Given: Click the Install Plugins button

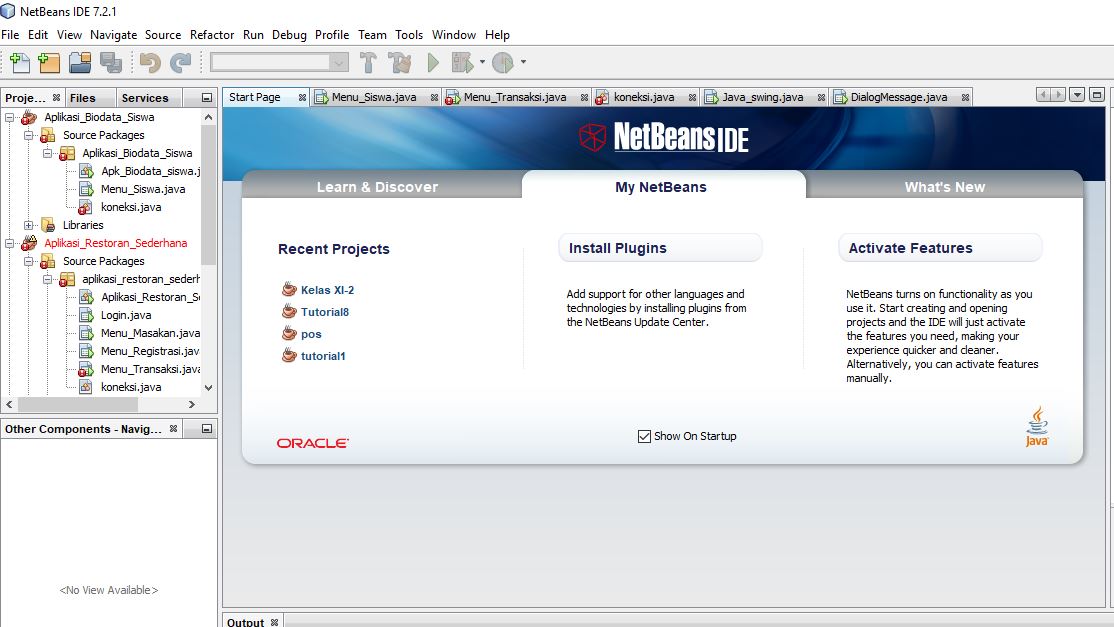Looking at the screenshot, I should [660, 248].
